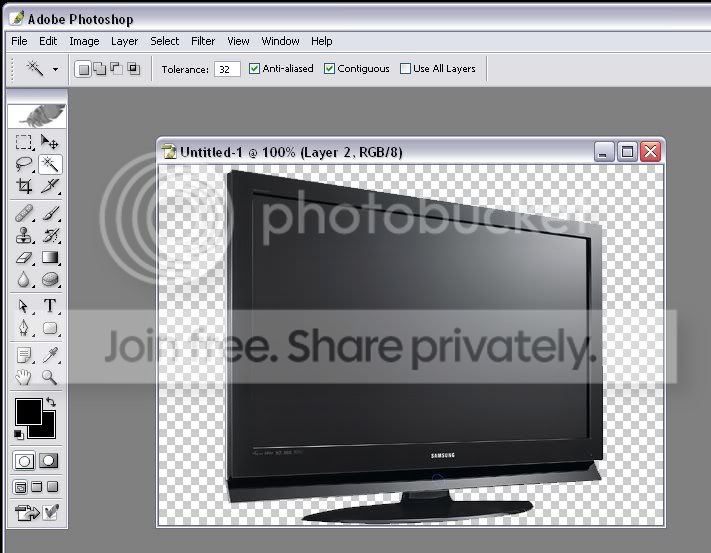The width and height of the screenshot is (711, 553).
Task: Select the Clone Stamp tool
Action: (x=24, y=235)
